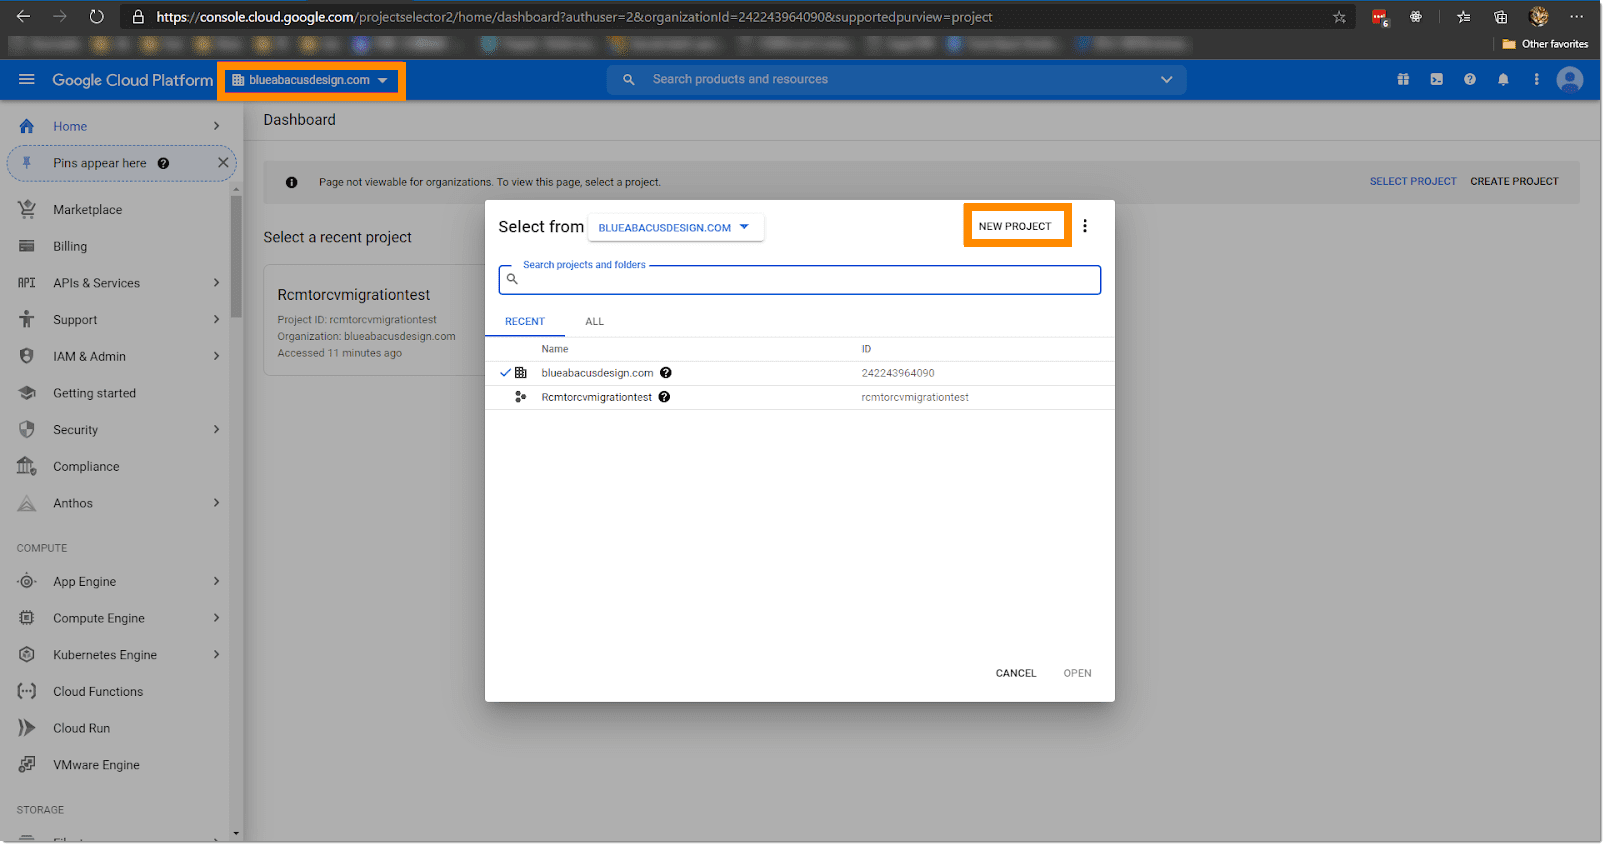The width and height of the screenshot is (1605, 846).
Task: Select the blueabacusdesign.com organization row
Action: 800,373
